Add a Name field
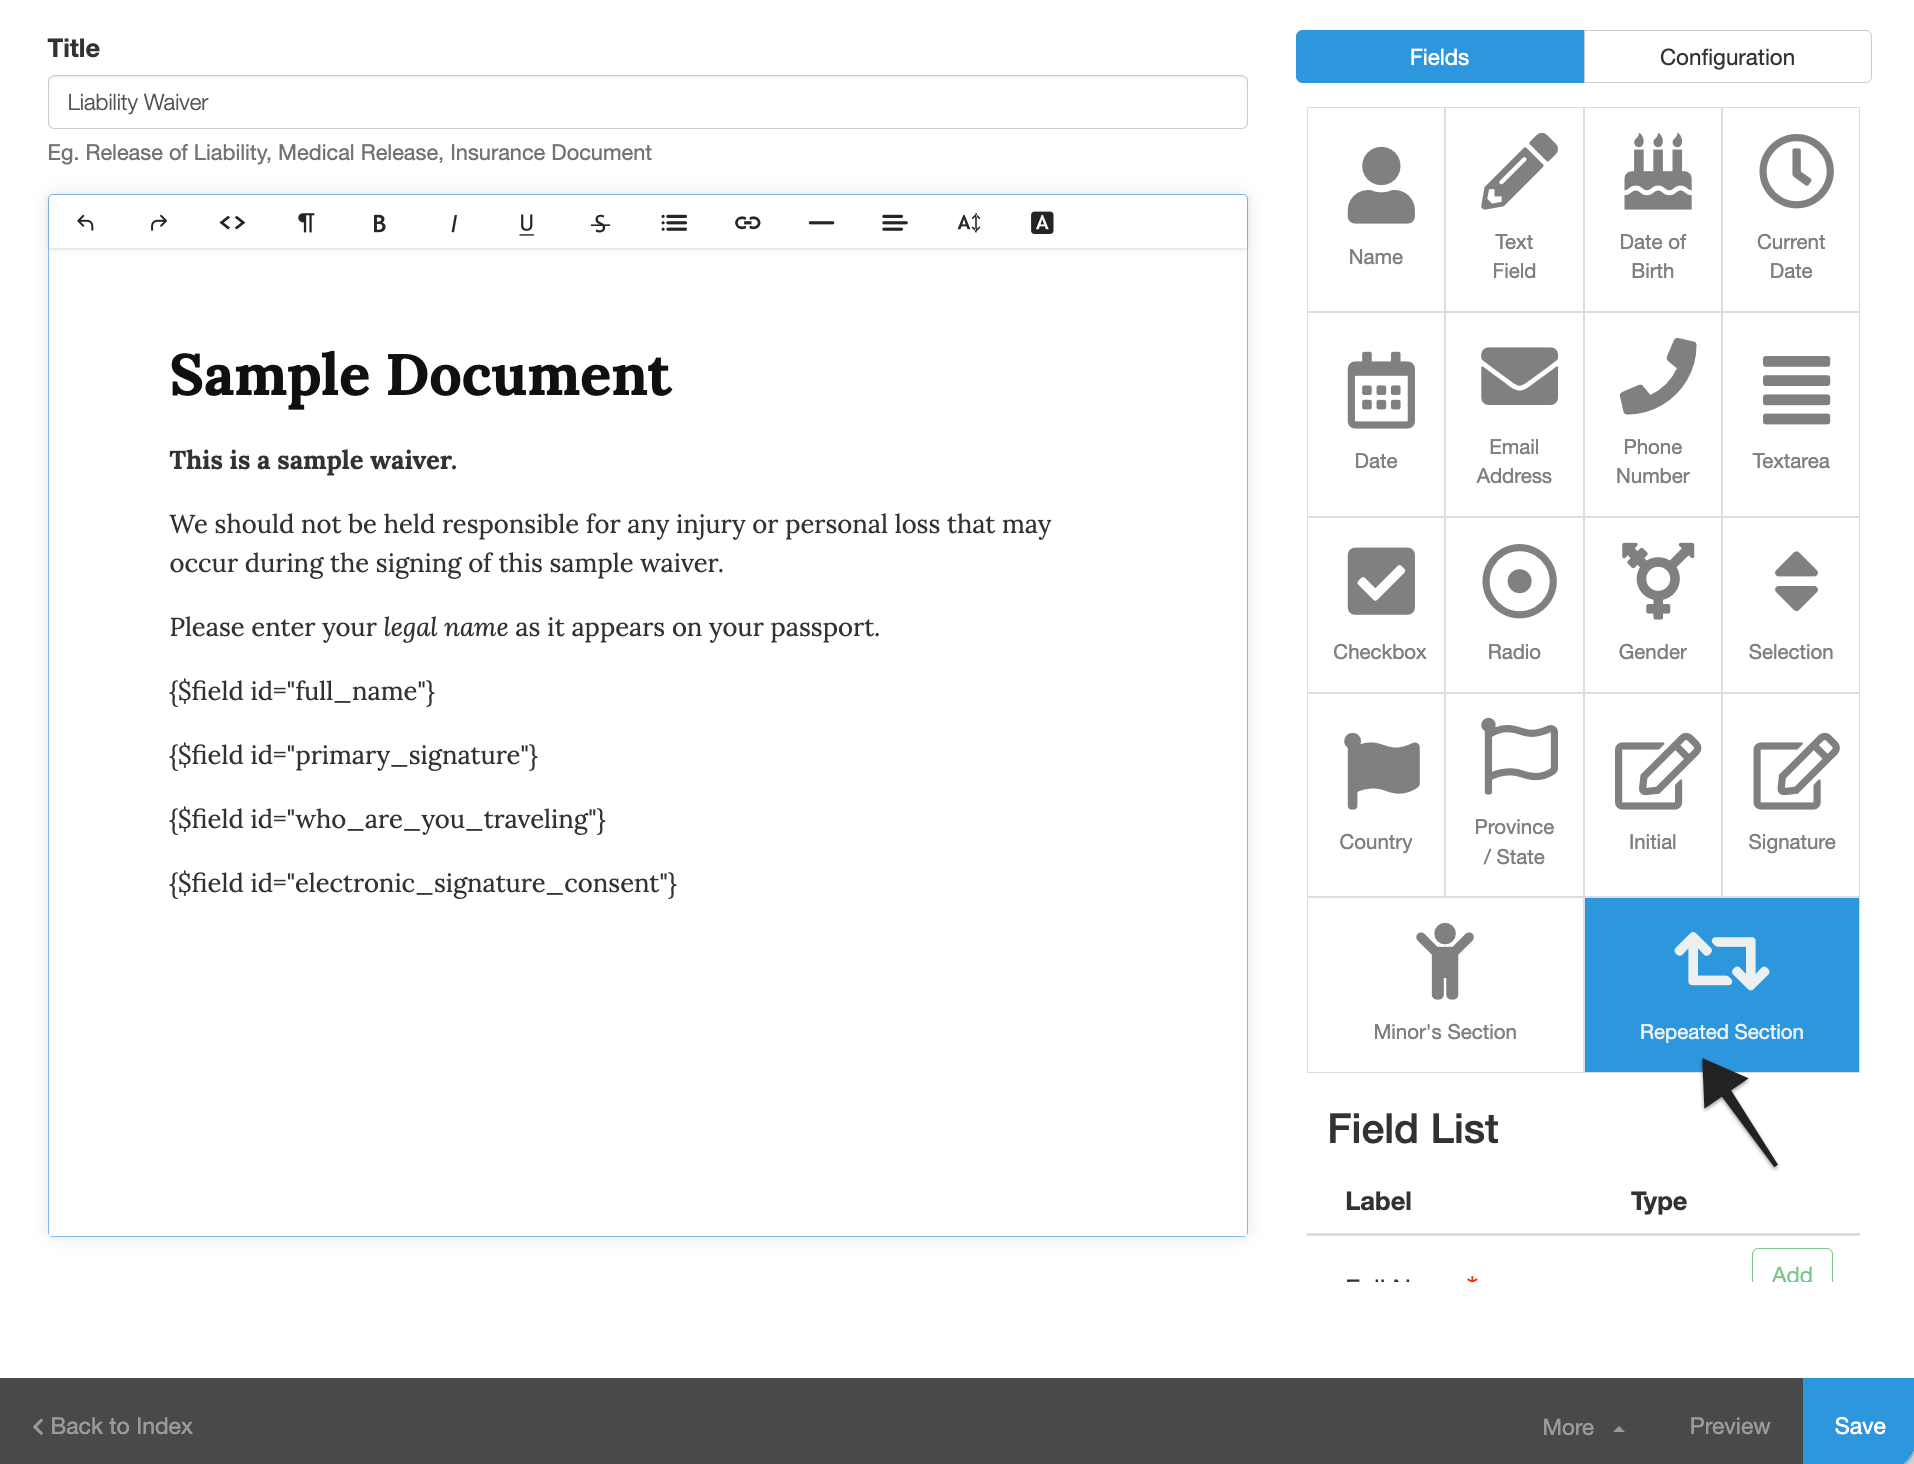This screenshot has width=1914, height=1464. [x=1376, y=210]
